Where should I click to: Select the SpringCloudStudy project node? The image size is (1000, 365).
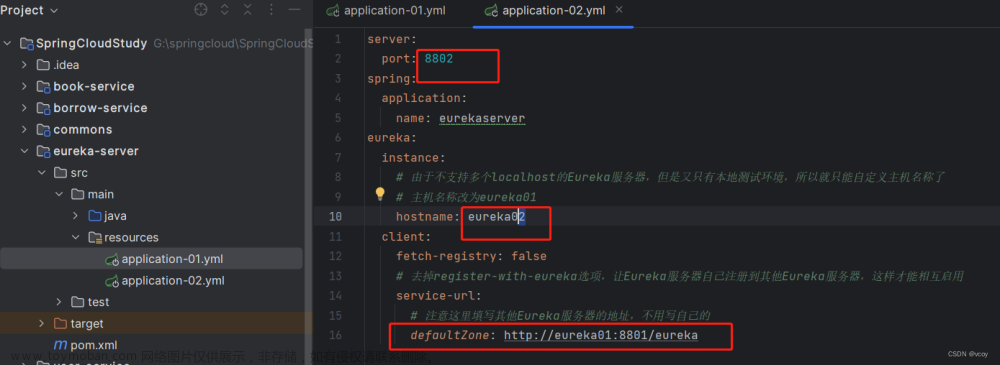[x=92, y=43]
